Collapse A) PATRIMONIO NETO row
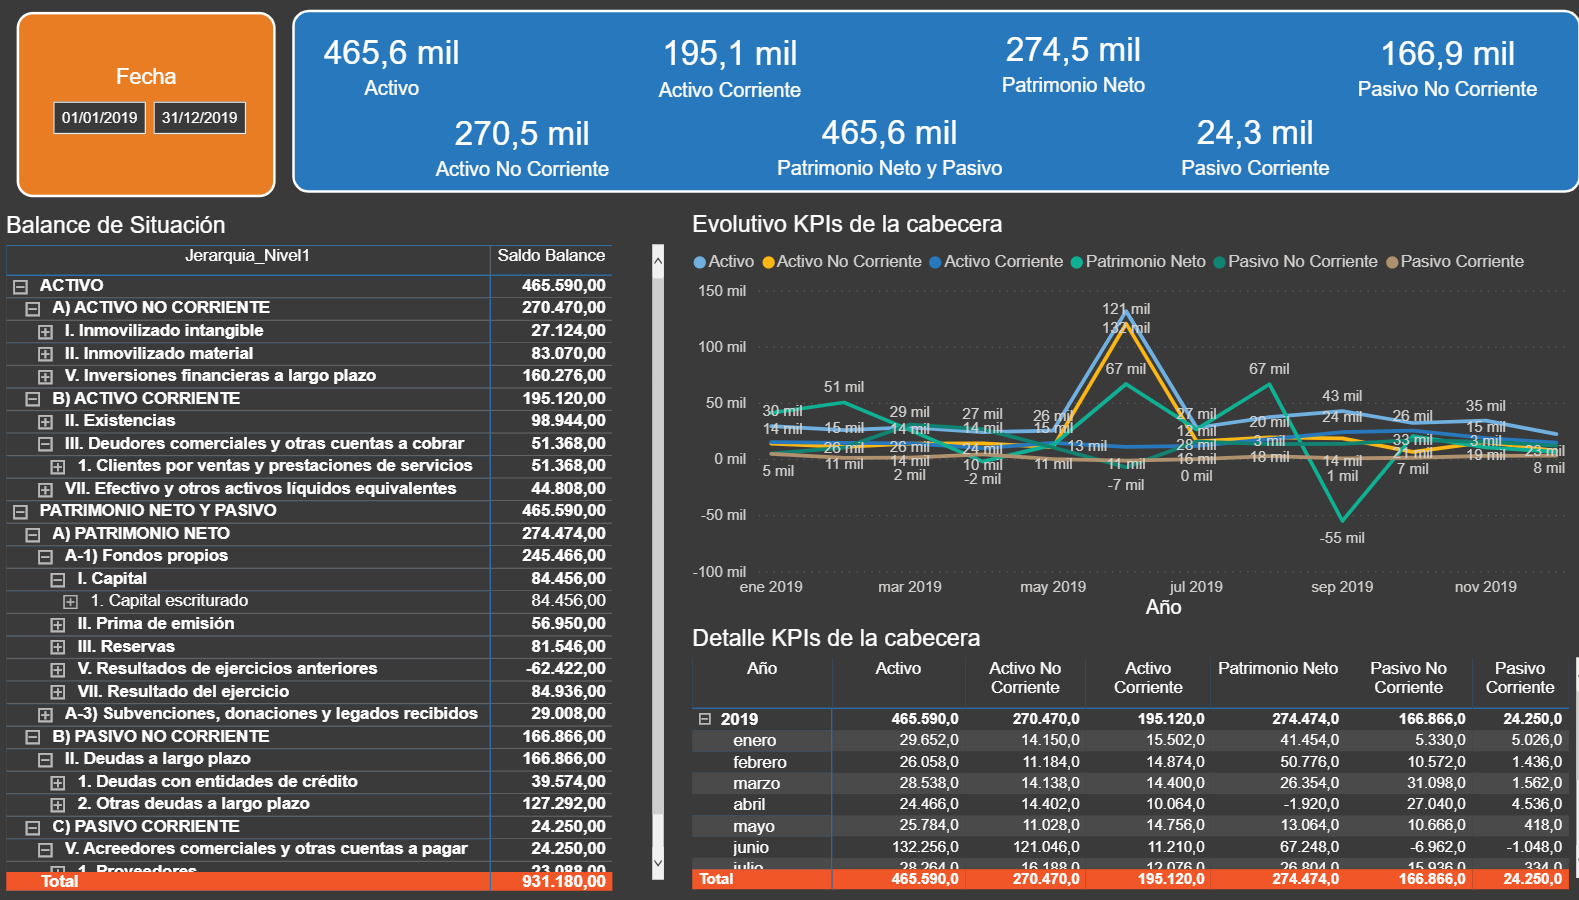Viewport: 1579px width, 900px height. tap(33, 535)
